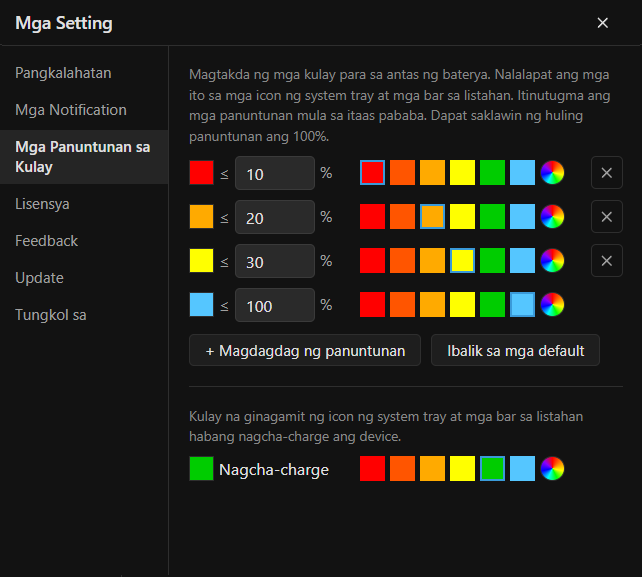
Task: Open custom color wheel for 30% rule
Action: (x=552, y=260)
